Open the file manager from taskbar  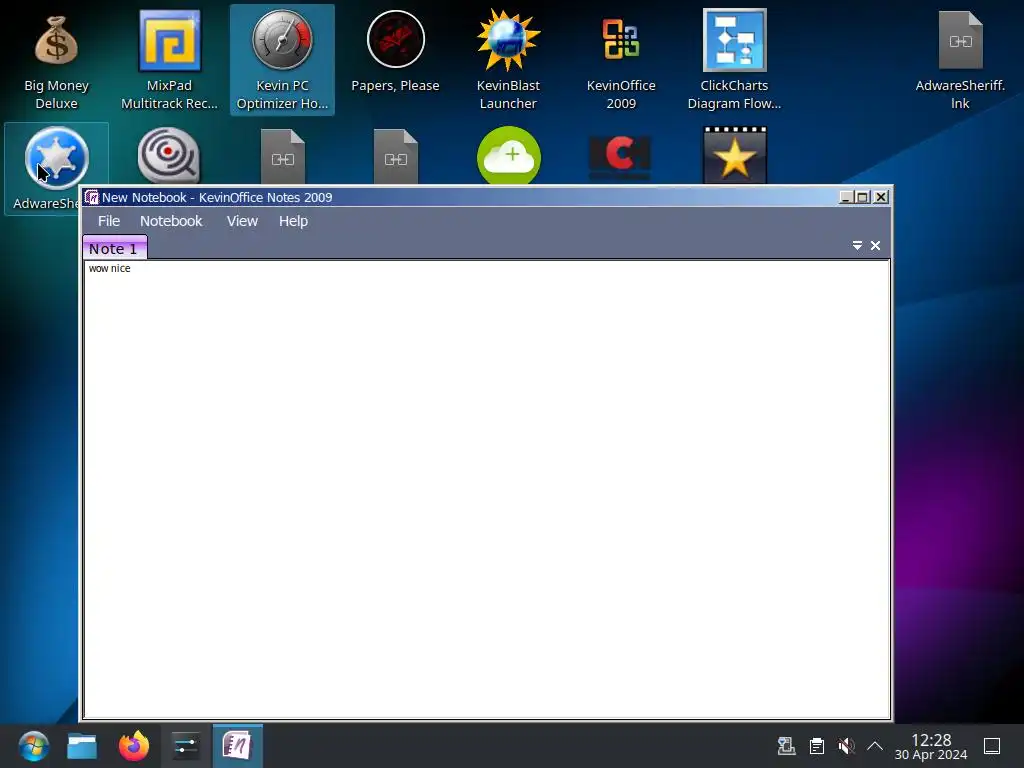[x=82, y=746]
